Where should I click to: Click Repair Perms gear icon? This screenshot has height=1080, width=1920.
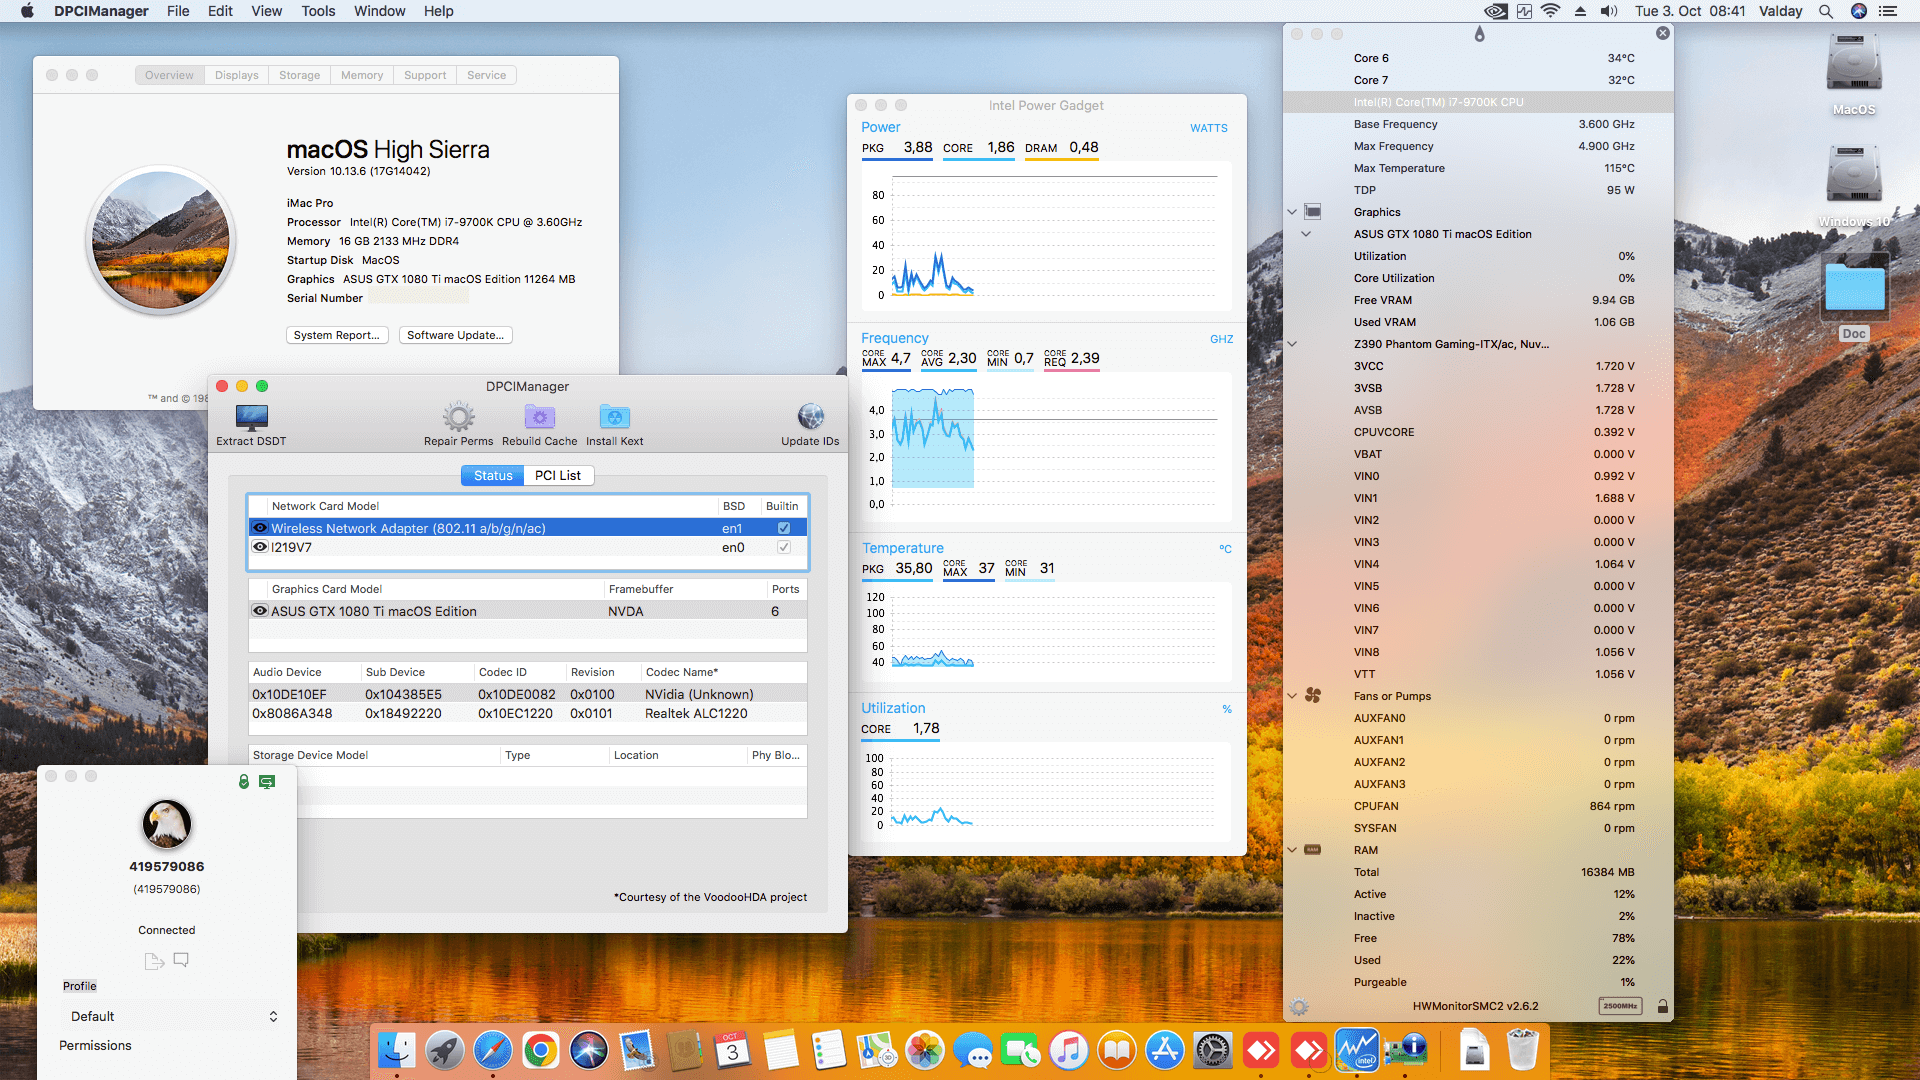[458, 417]
